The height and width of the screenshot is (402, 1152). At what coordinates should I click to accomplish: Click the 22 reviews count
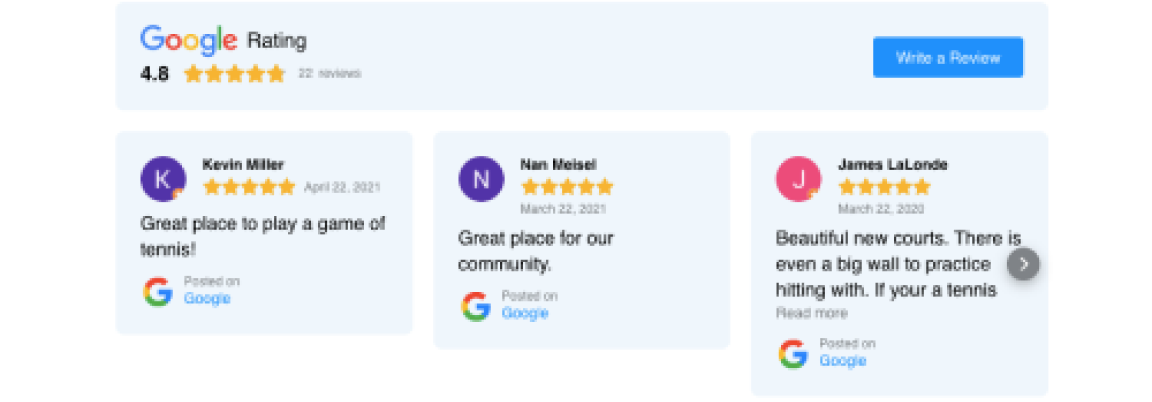[x=329, y=73]
